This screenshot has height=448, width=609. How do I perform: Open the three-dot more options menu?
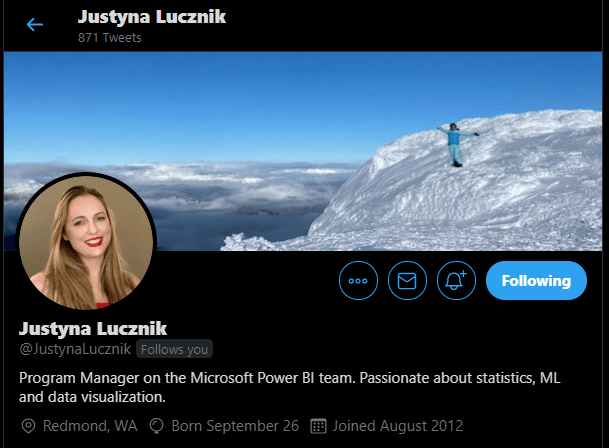(x=358, y=281)
